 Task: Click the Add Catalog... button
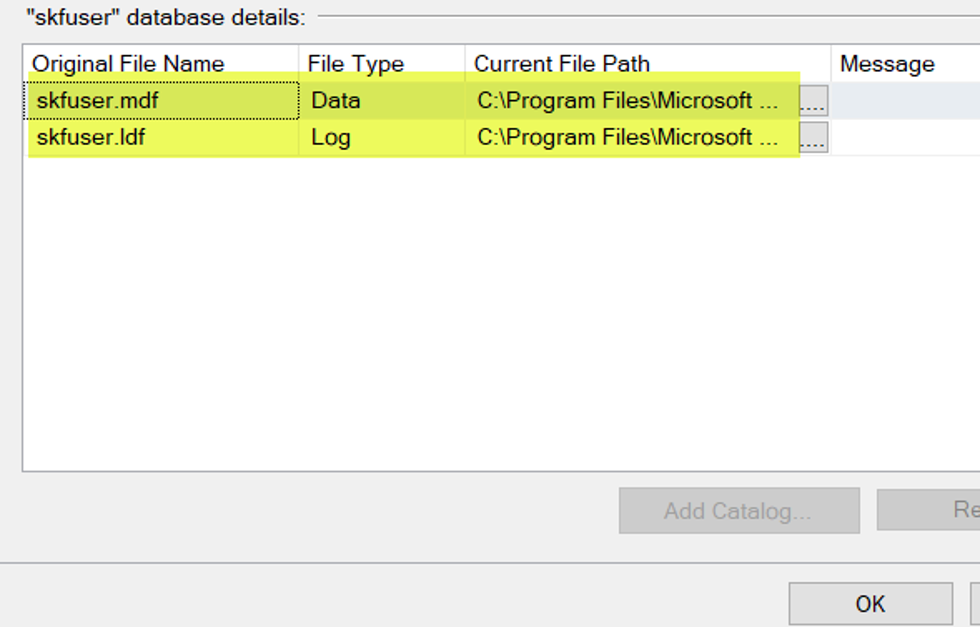[x=739, y=511]
